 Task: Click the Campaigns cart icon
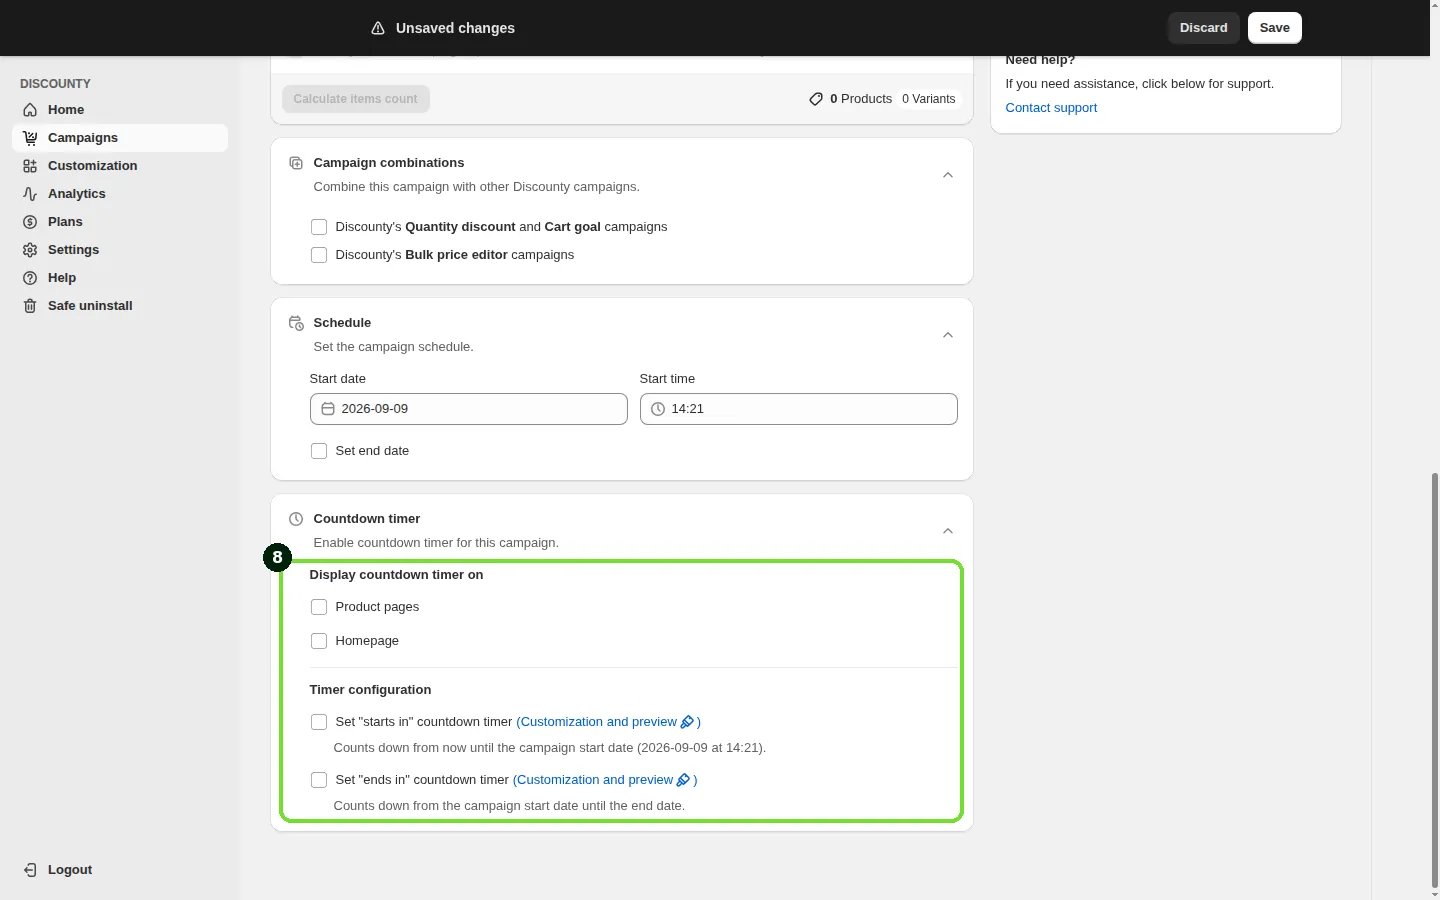[x=30, y=138]
